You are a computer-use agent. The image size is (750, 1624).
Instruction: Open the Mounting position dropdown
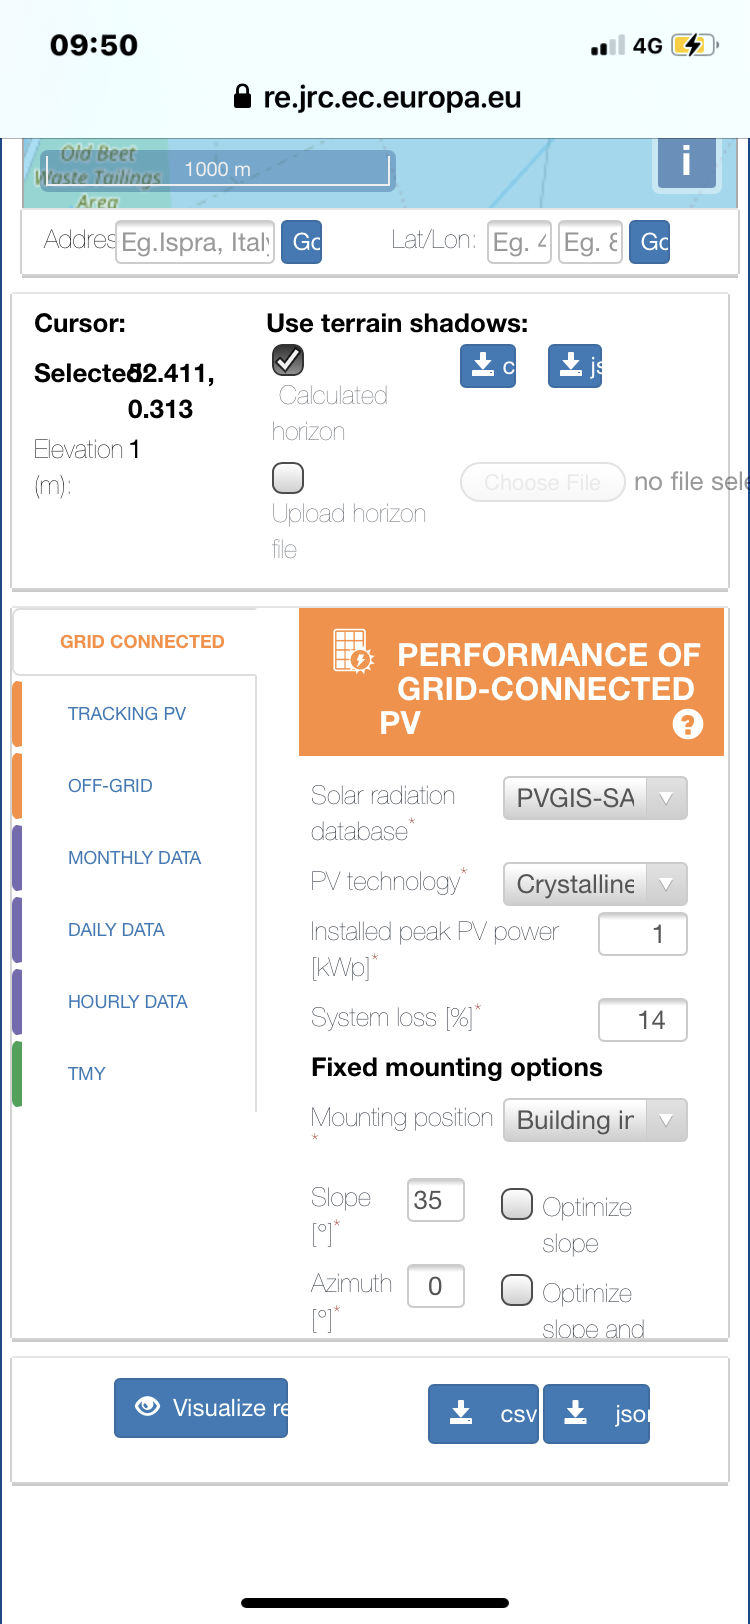click(595, 1120)
